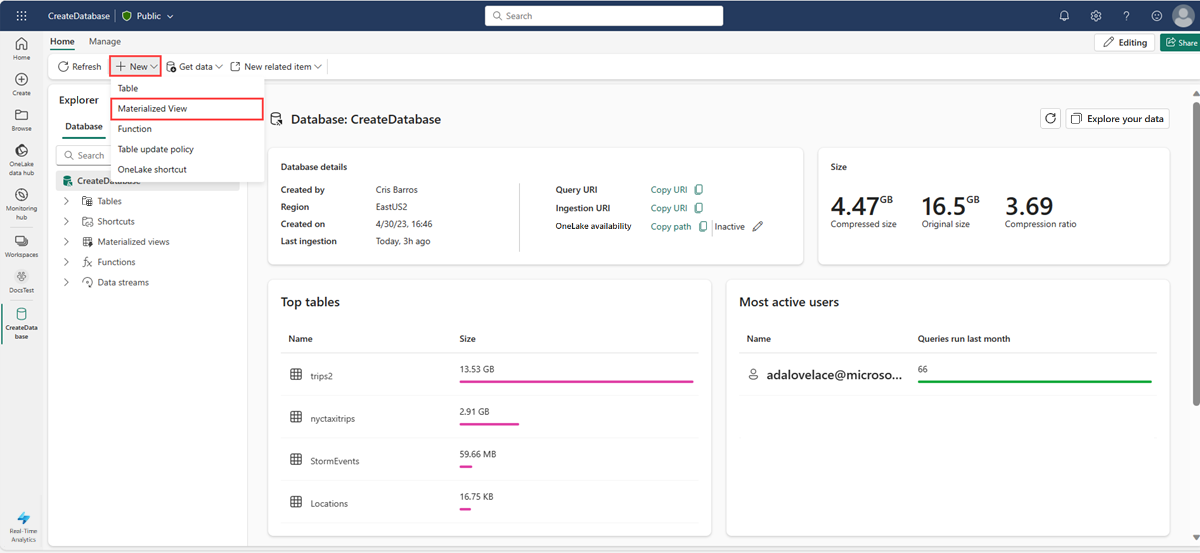Copy the Query URI with the copy icon
1200x553 pixels.
point(699,190)
